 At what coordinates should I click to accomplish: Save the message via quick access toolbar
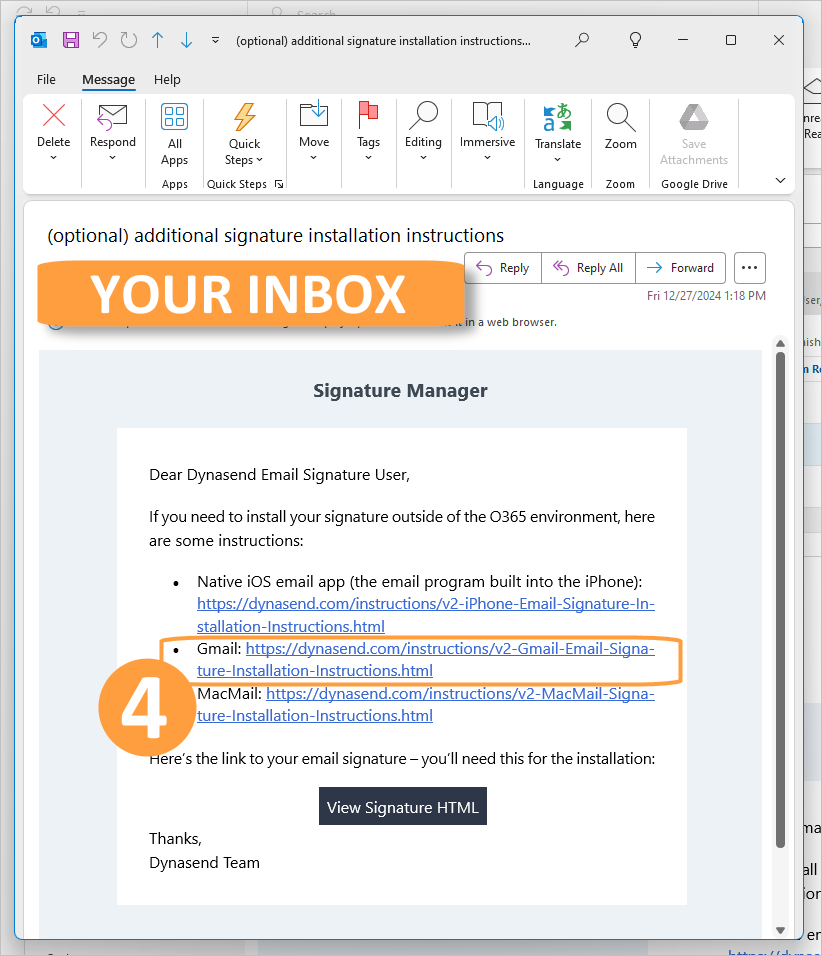[x=70, y=40]
